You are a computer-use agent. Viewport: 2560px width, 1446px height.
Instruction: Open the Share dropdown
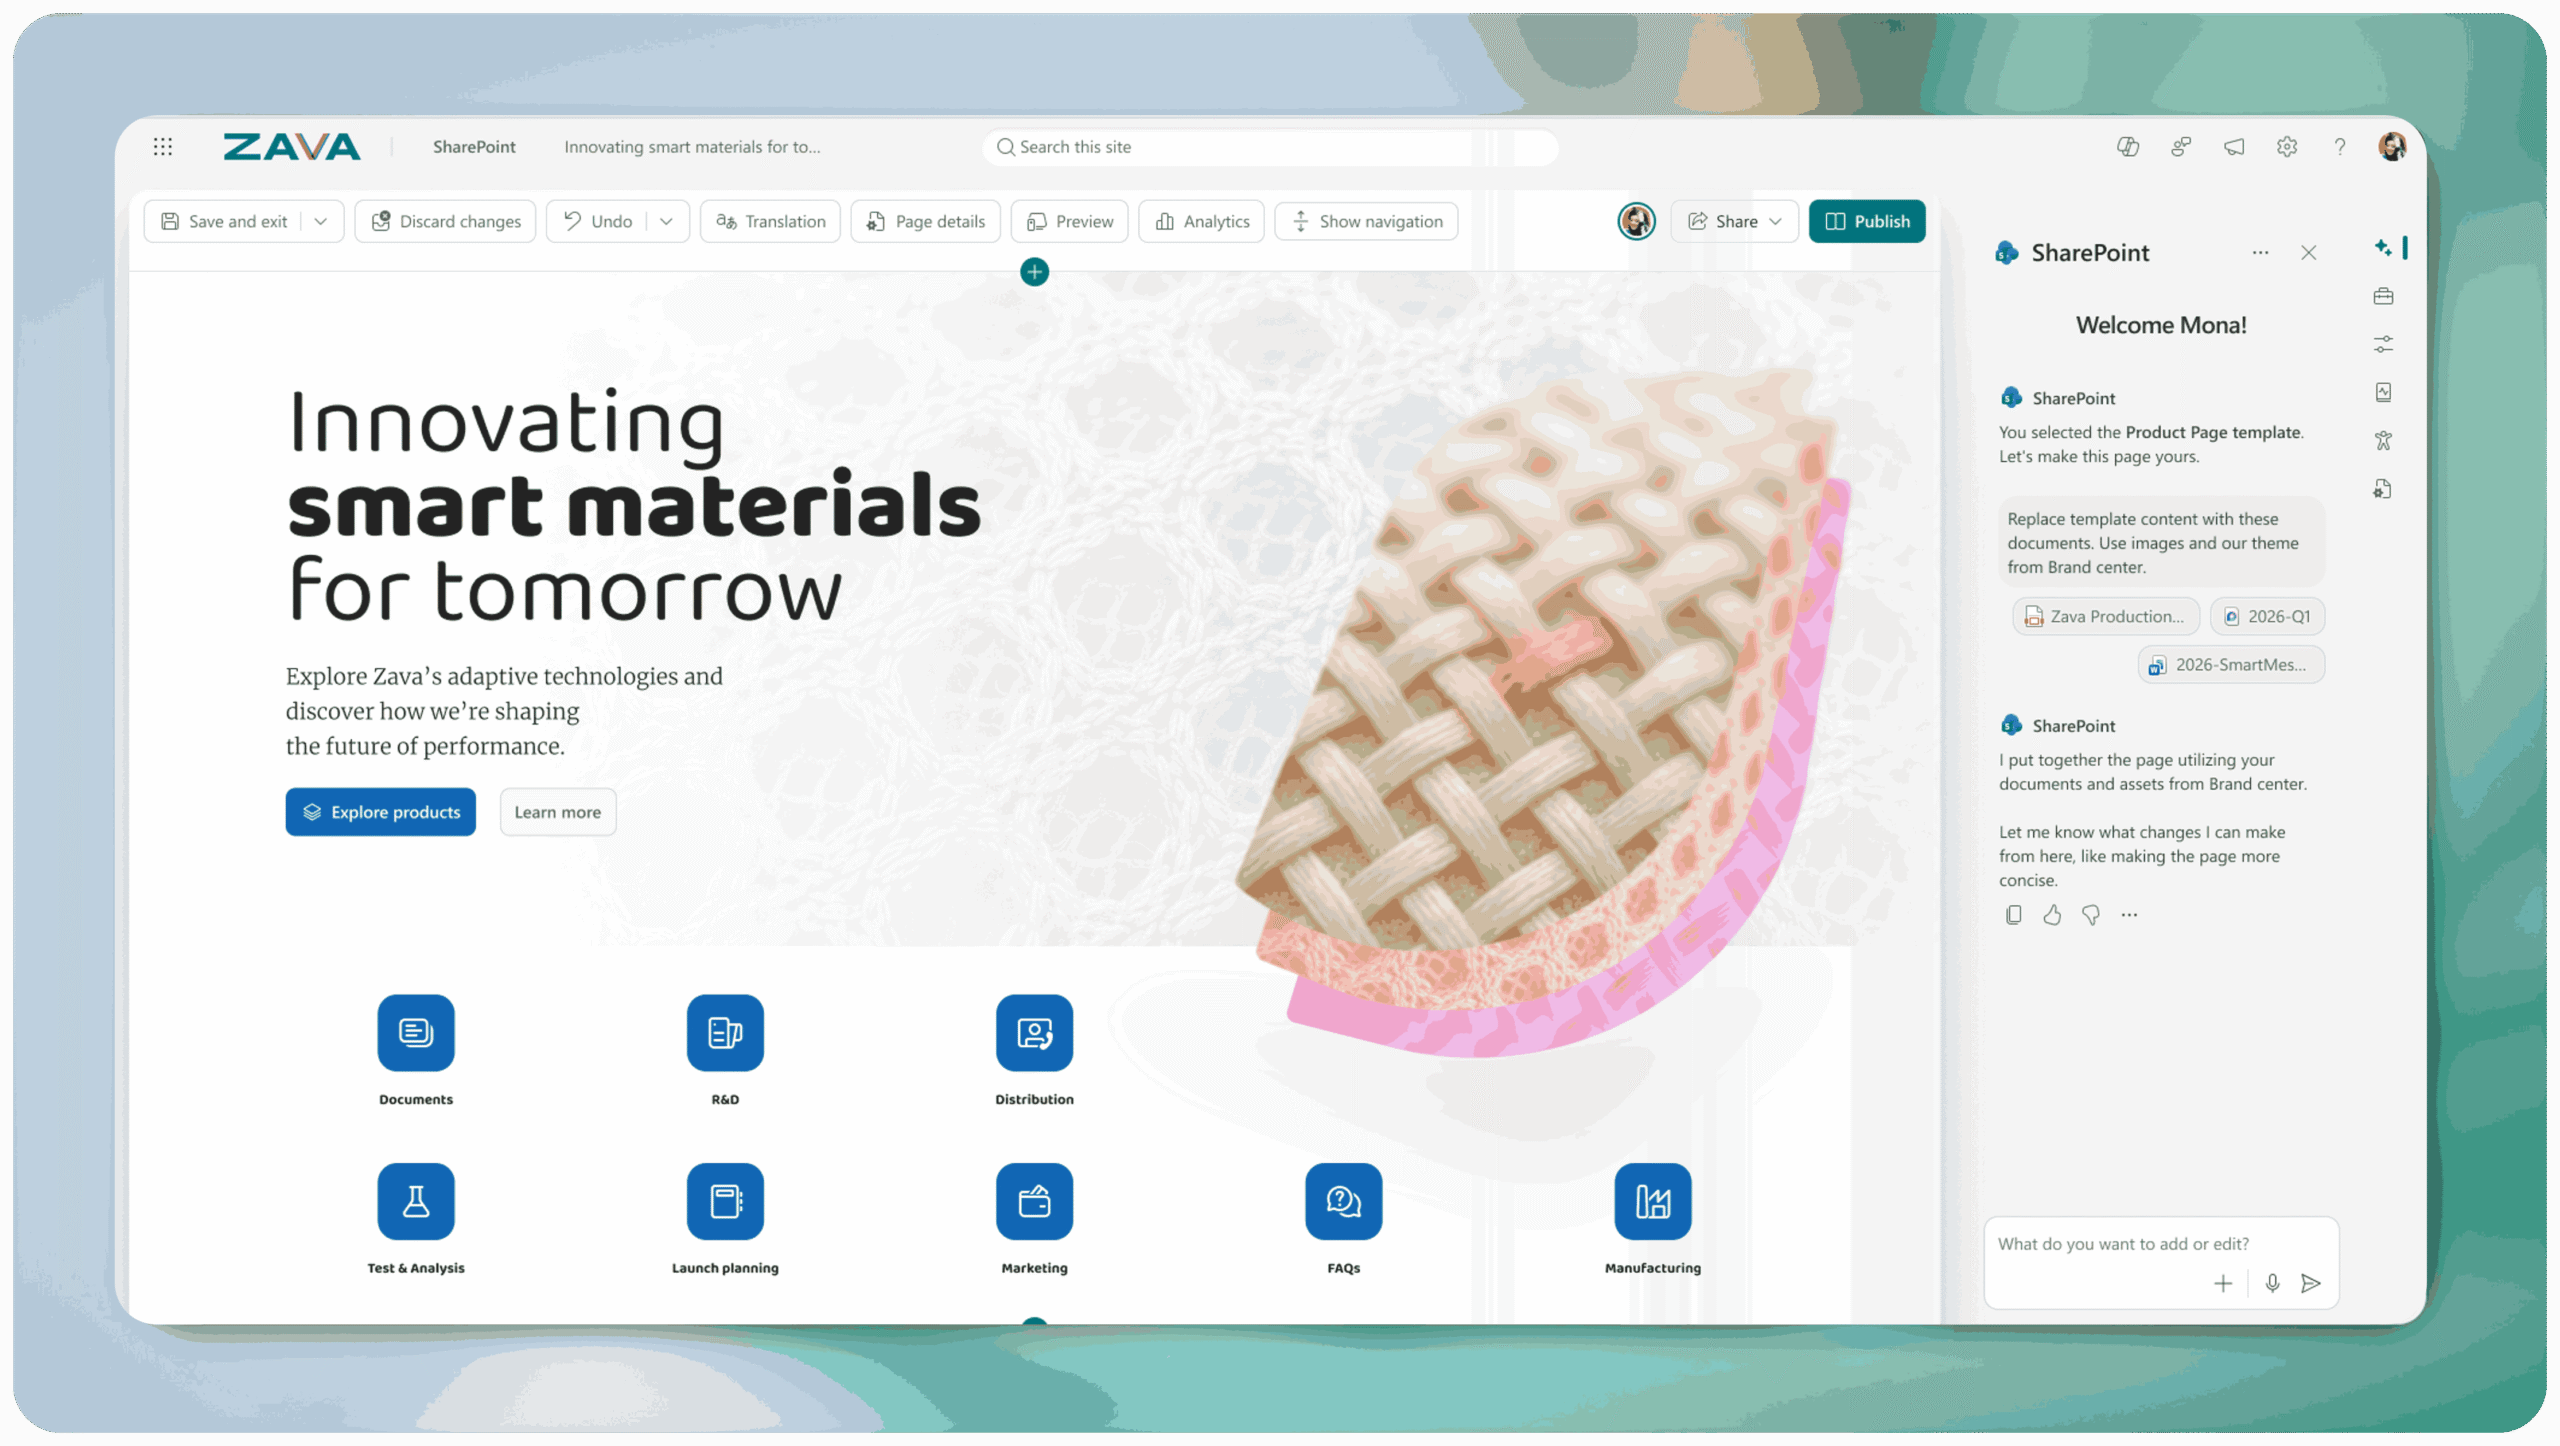(1734, 222)
